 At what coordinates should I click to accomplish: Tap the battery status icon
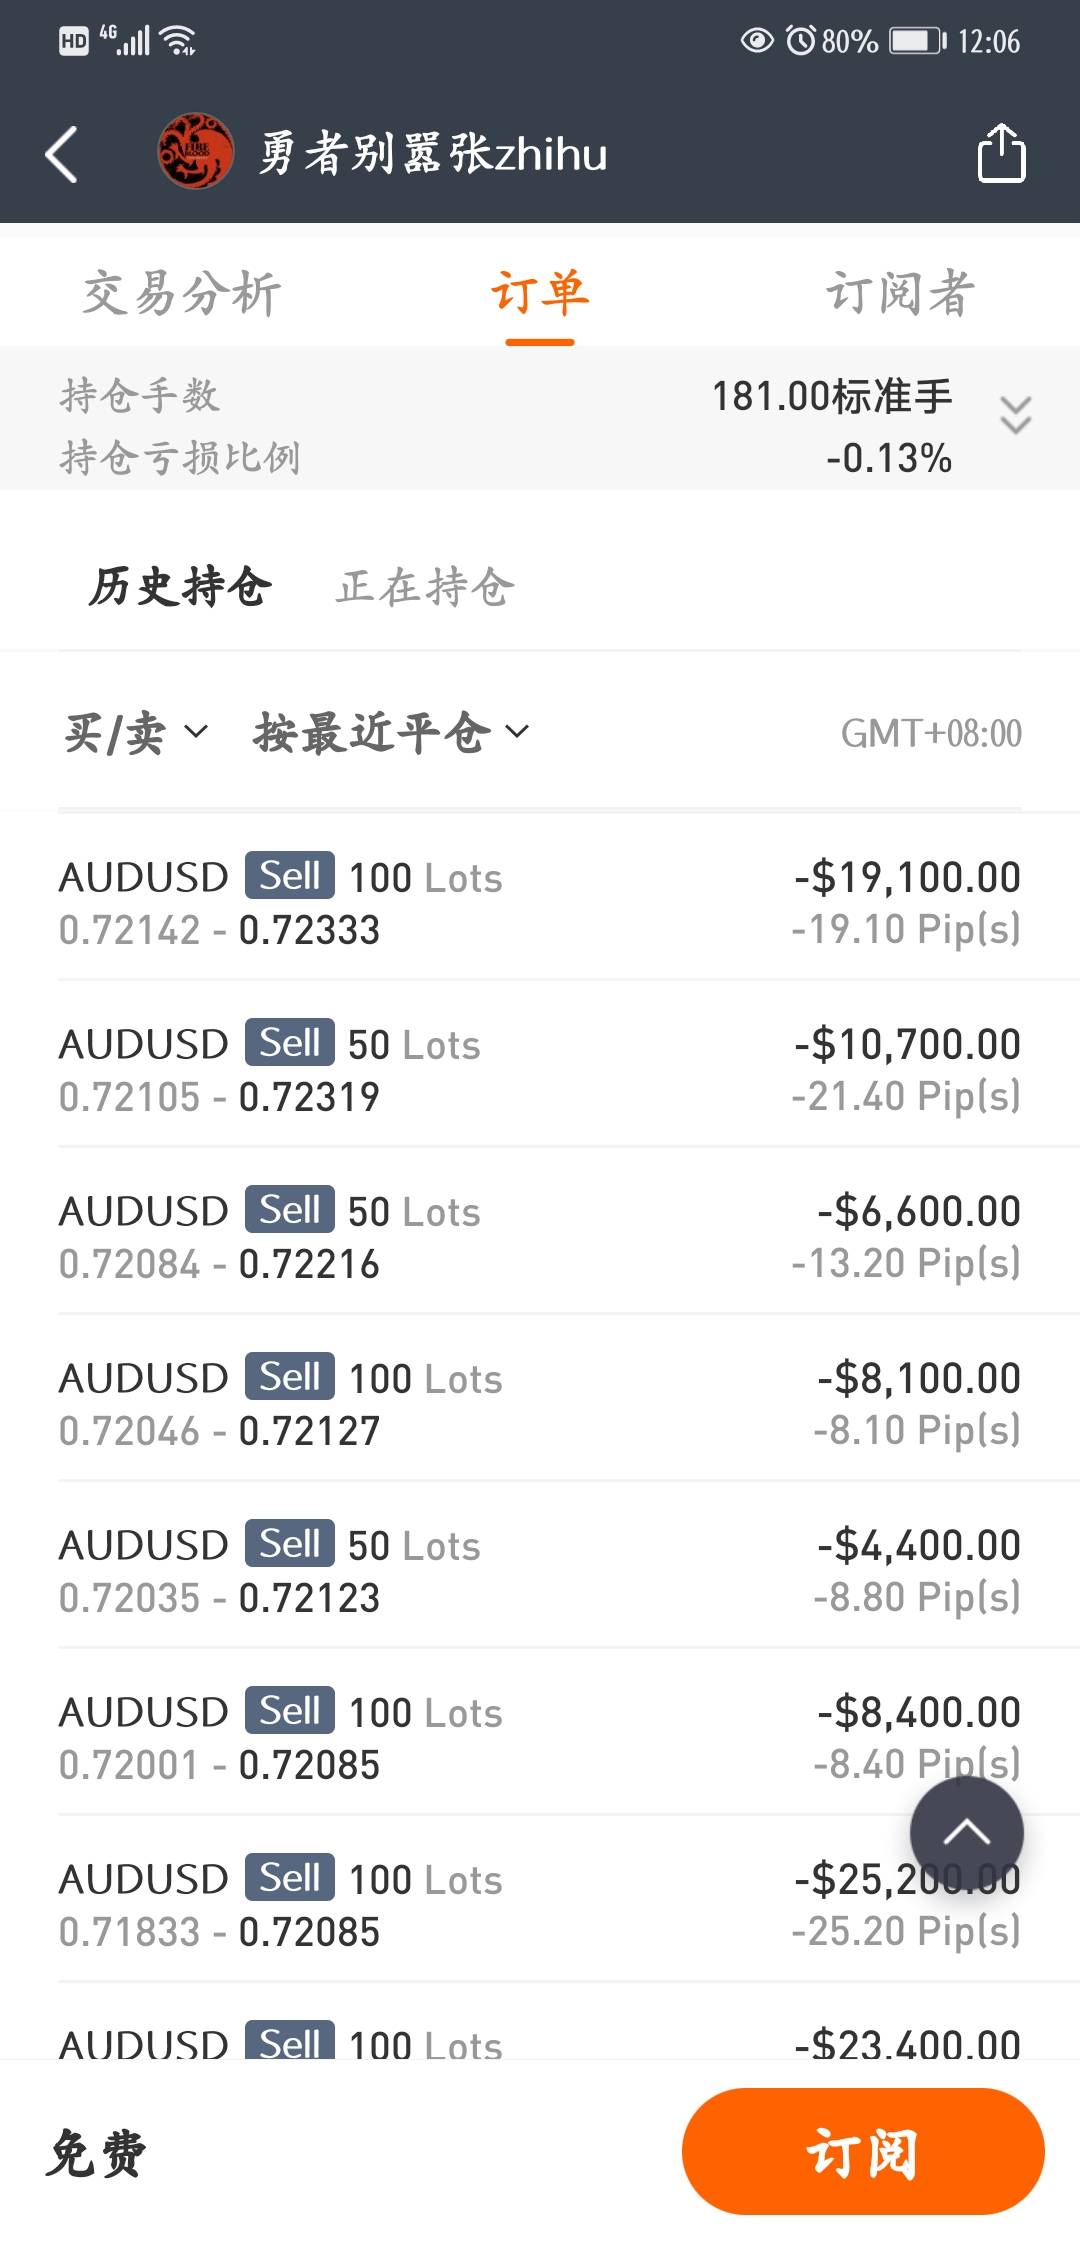tap(917, 41)
